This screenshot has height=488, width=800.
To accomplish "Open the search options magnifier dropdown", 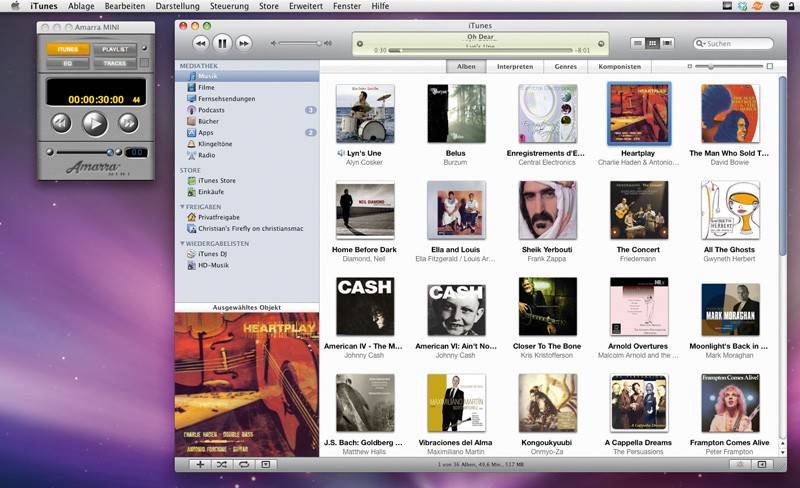I will (701, 44).
